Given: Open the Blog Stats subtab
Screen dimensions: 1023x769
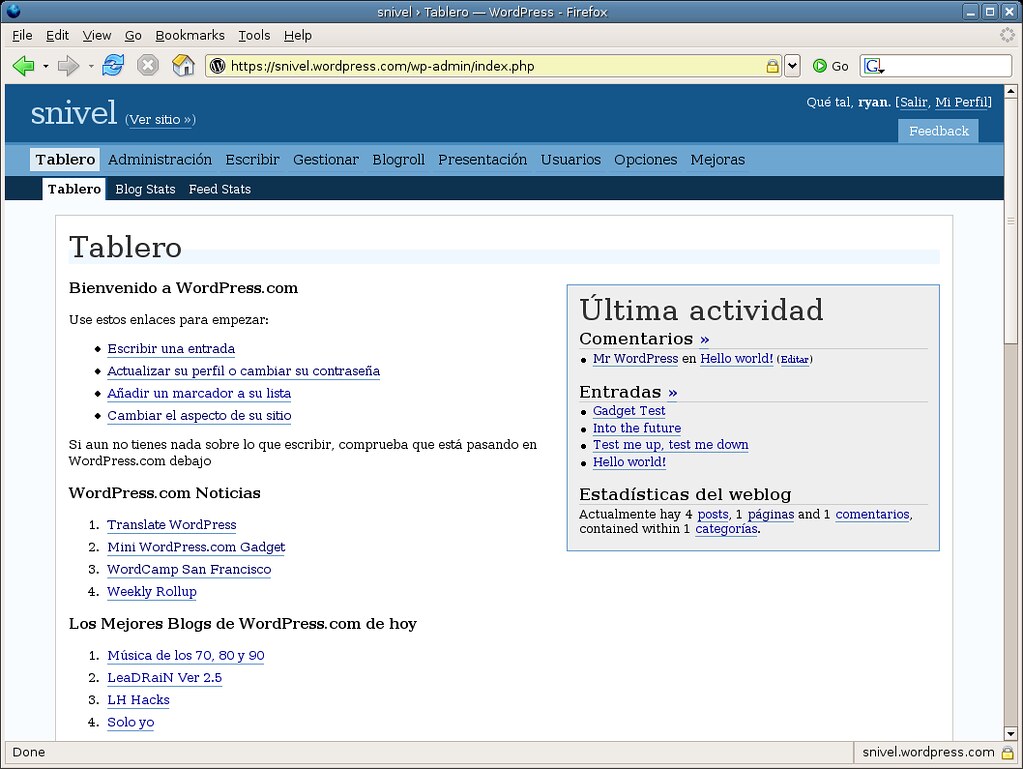Looking at the screenshot, I should [145, 189].
